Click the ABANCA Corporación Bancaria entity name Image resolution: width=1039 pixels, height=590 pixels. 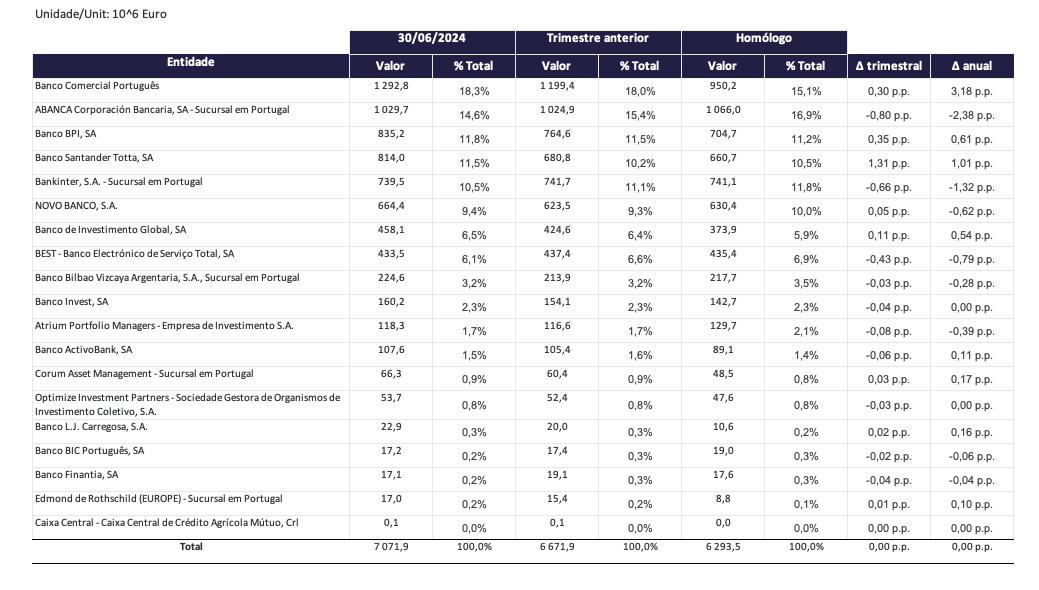(162, 110)
